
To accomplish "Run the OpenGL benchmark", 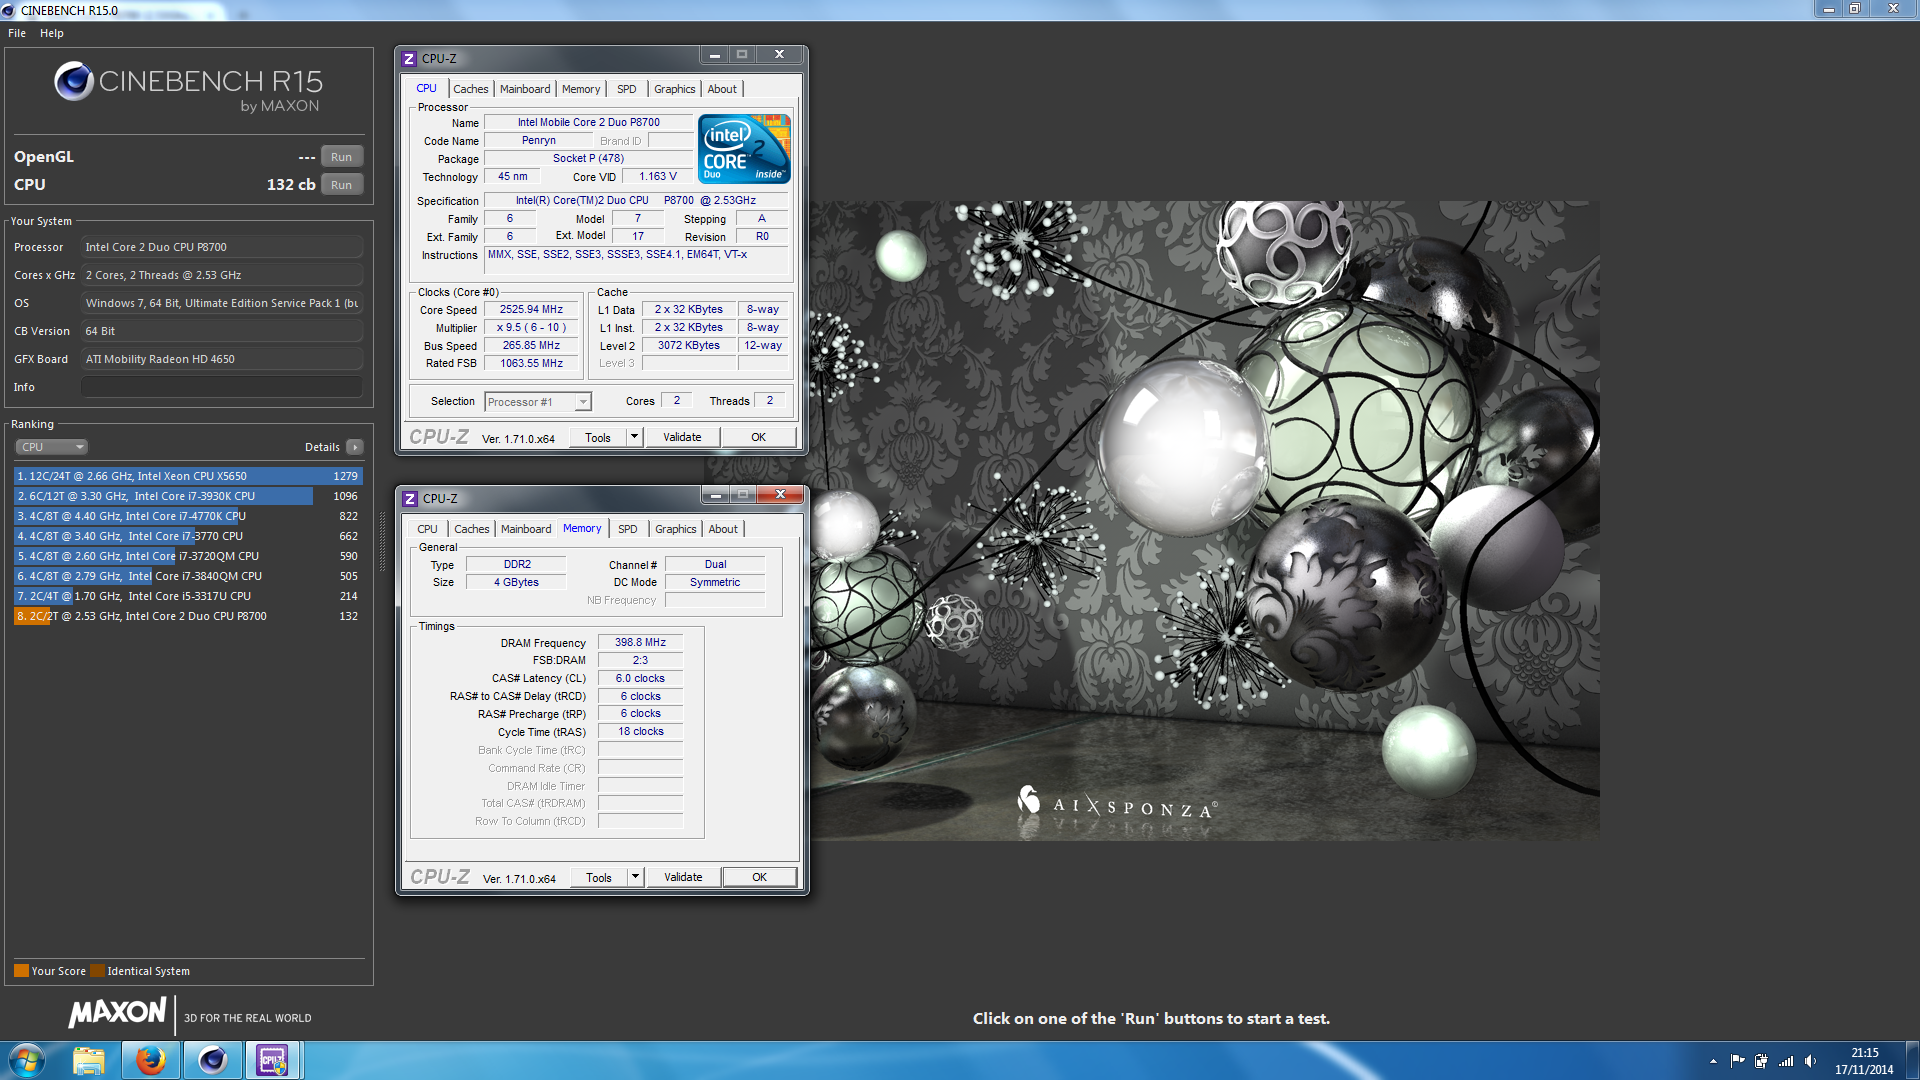I will click(341, 157).
